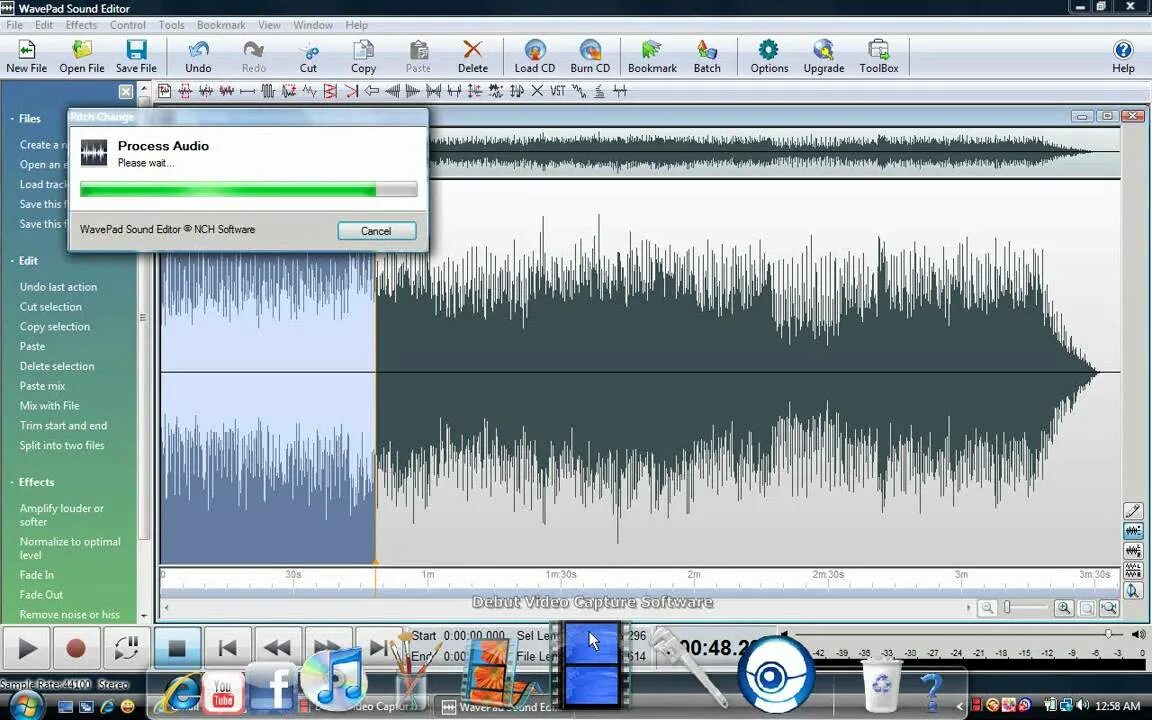Click the Fade Out link
The image size is (1152, 720).
tap(41, 594)
